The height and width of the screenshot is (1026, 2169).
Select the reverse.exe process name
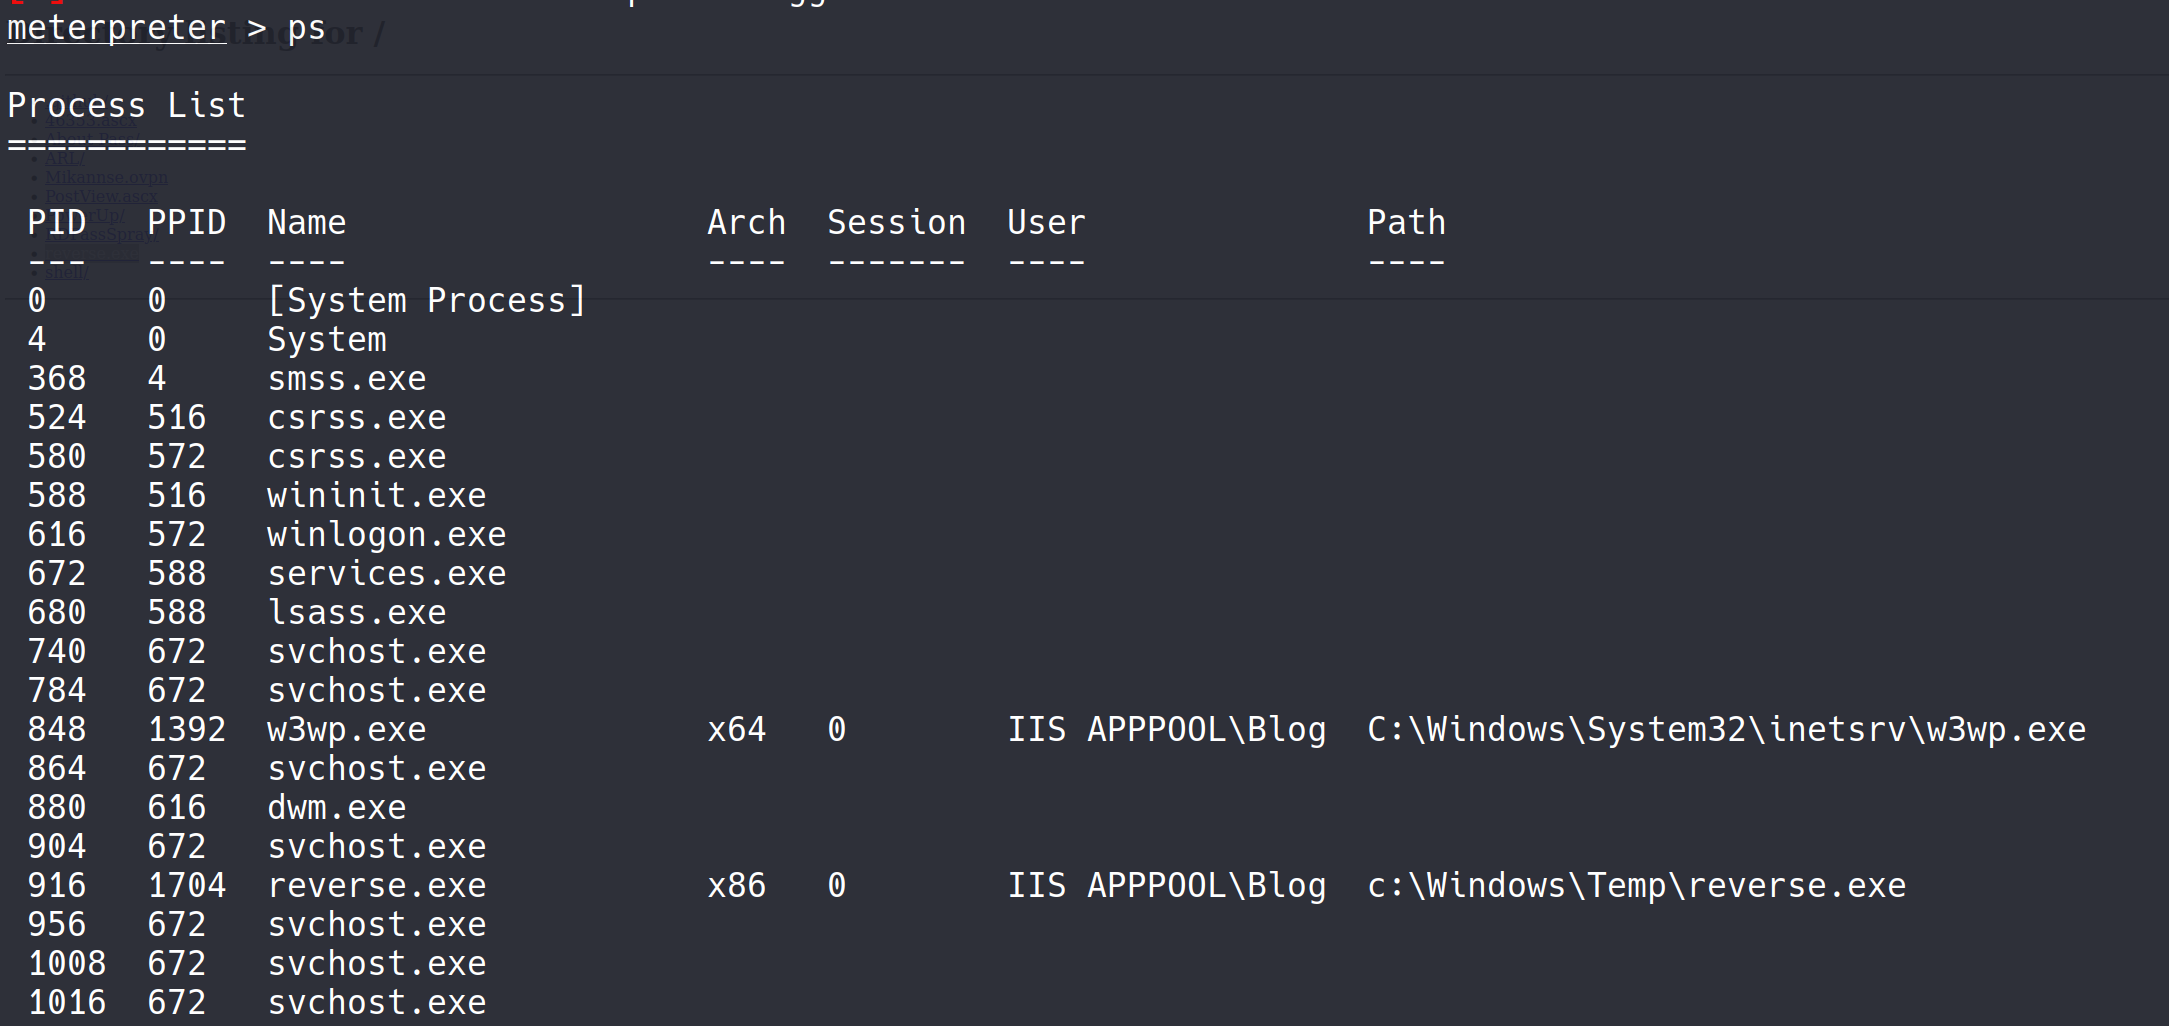click(376, 886)
